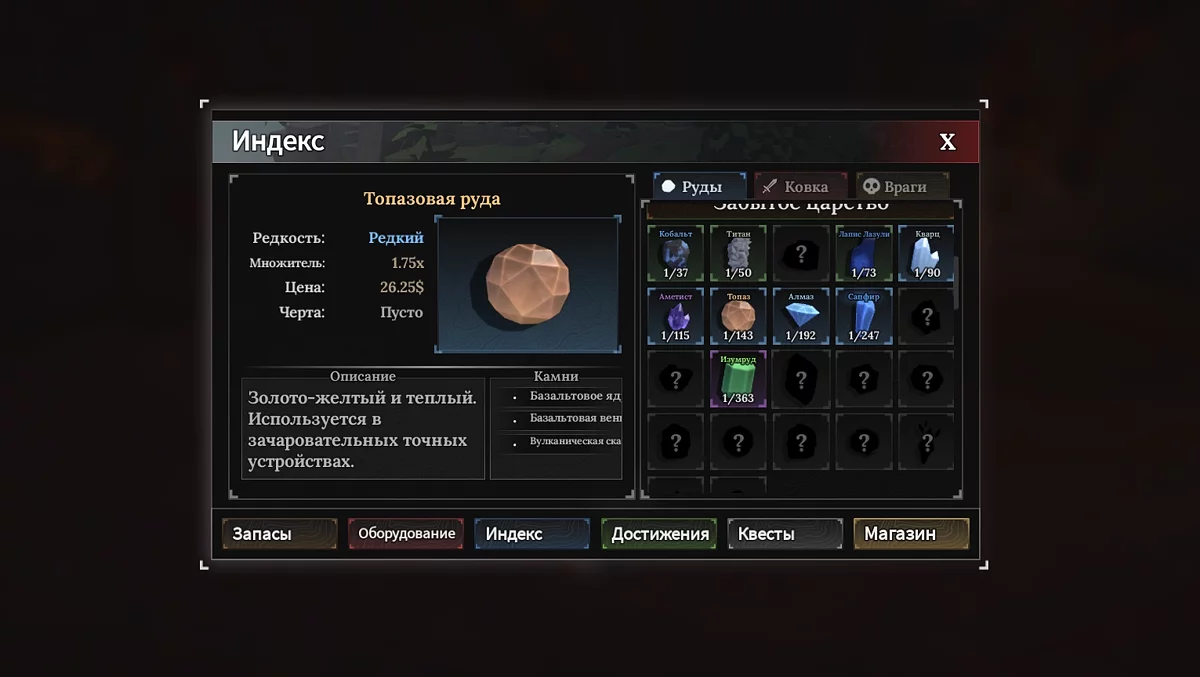
Task: Close the Индекс window
Action: click(948, 142)
